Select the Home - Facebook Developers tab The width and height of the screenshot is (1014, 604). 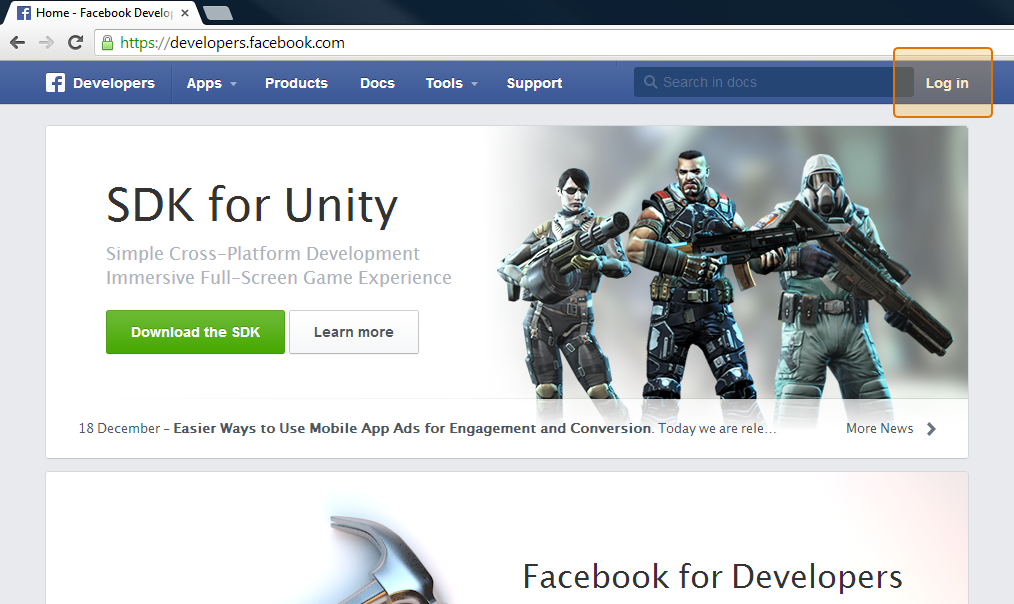[x=103, y=13]
